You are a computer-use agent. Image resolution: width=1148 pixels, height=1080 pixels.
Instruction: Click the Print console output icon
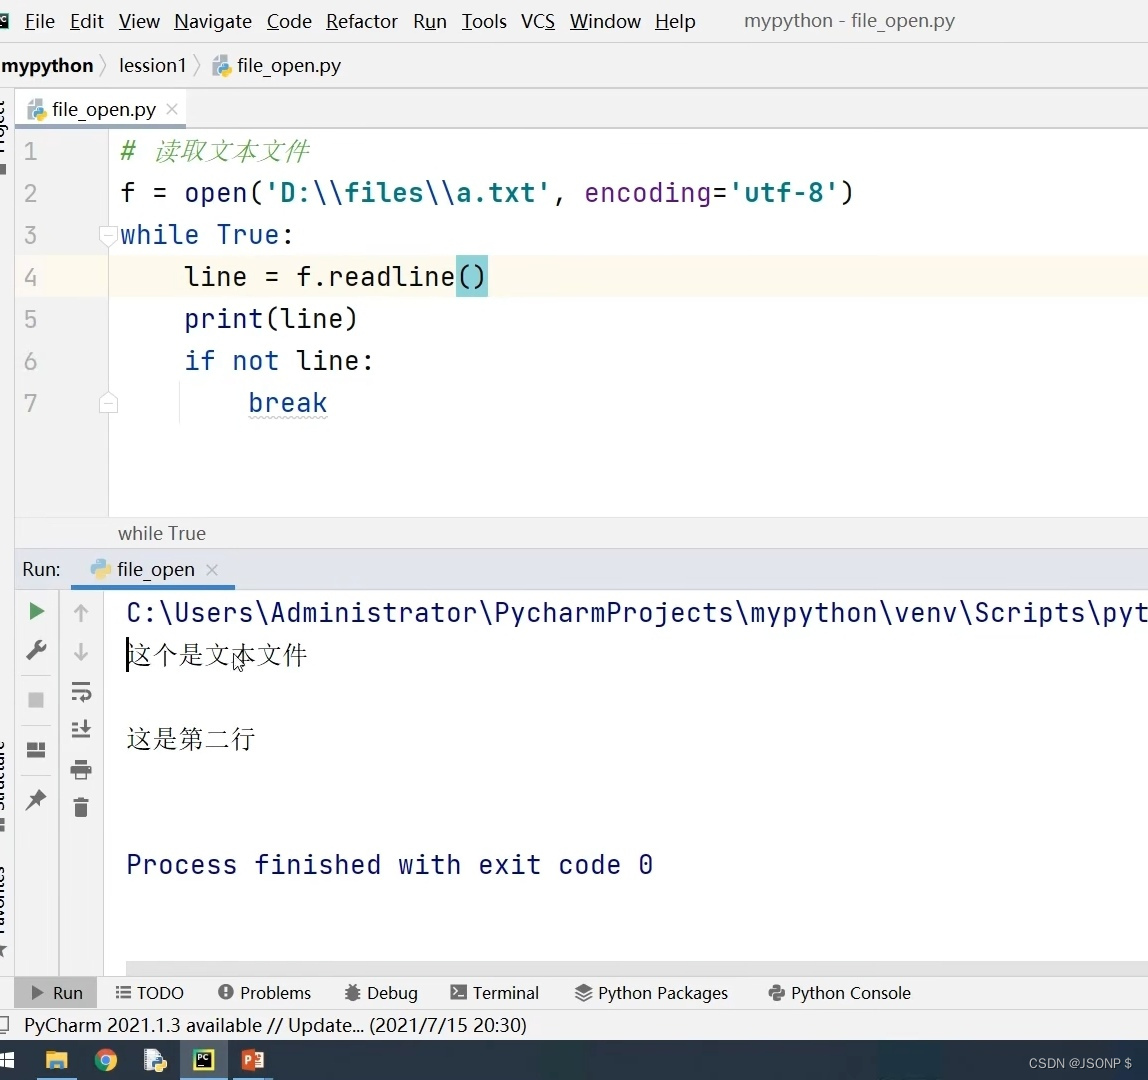[81, 769]
